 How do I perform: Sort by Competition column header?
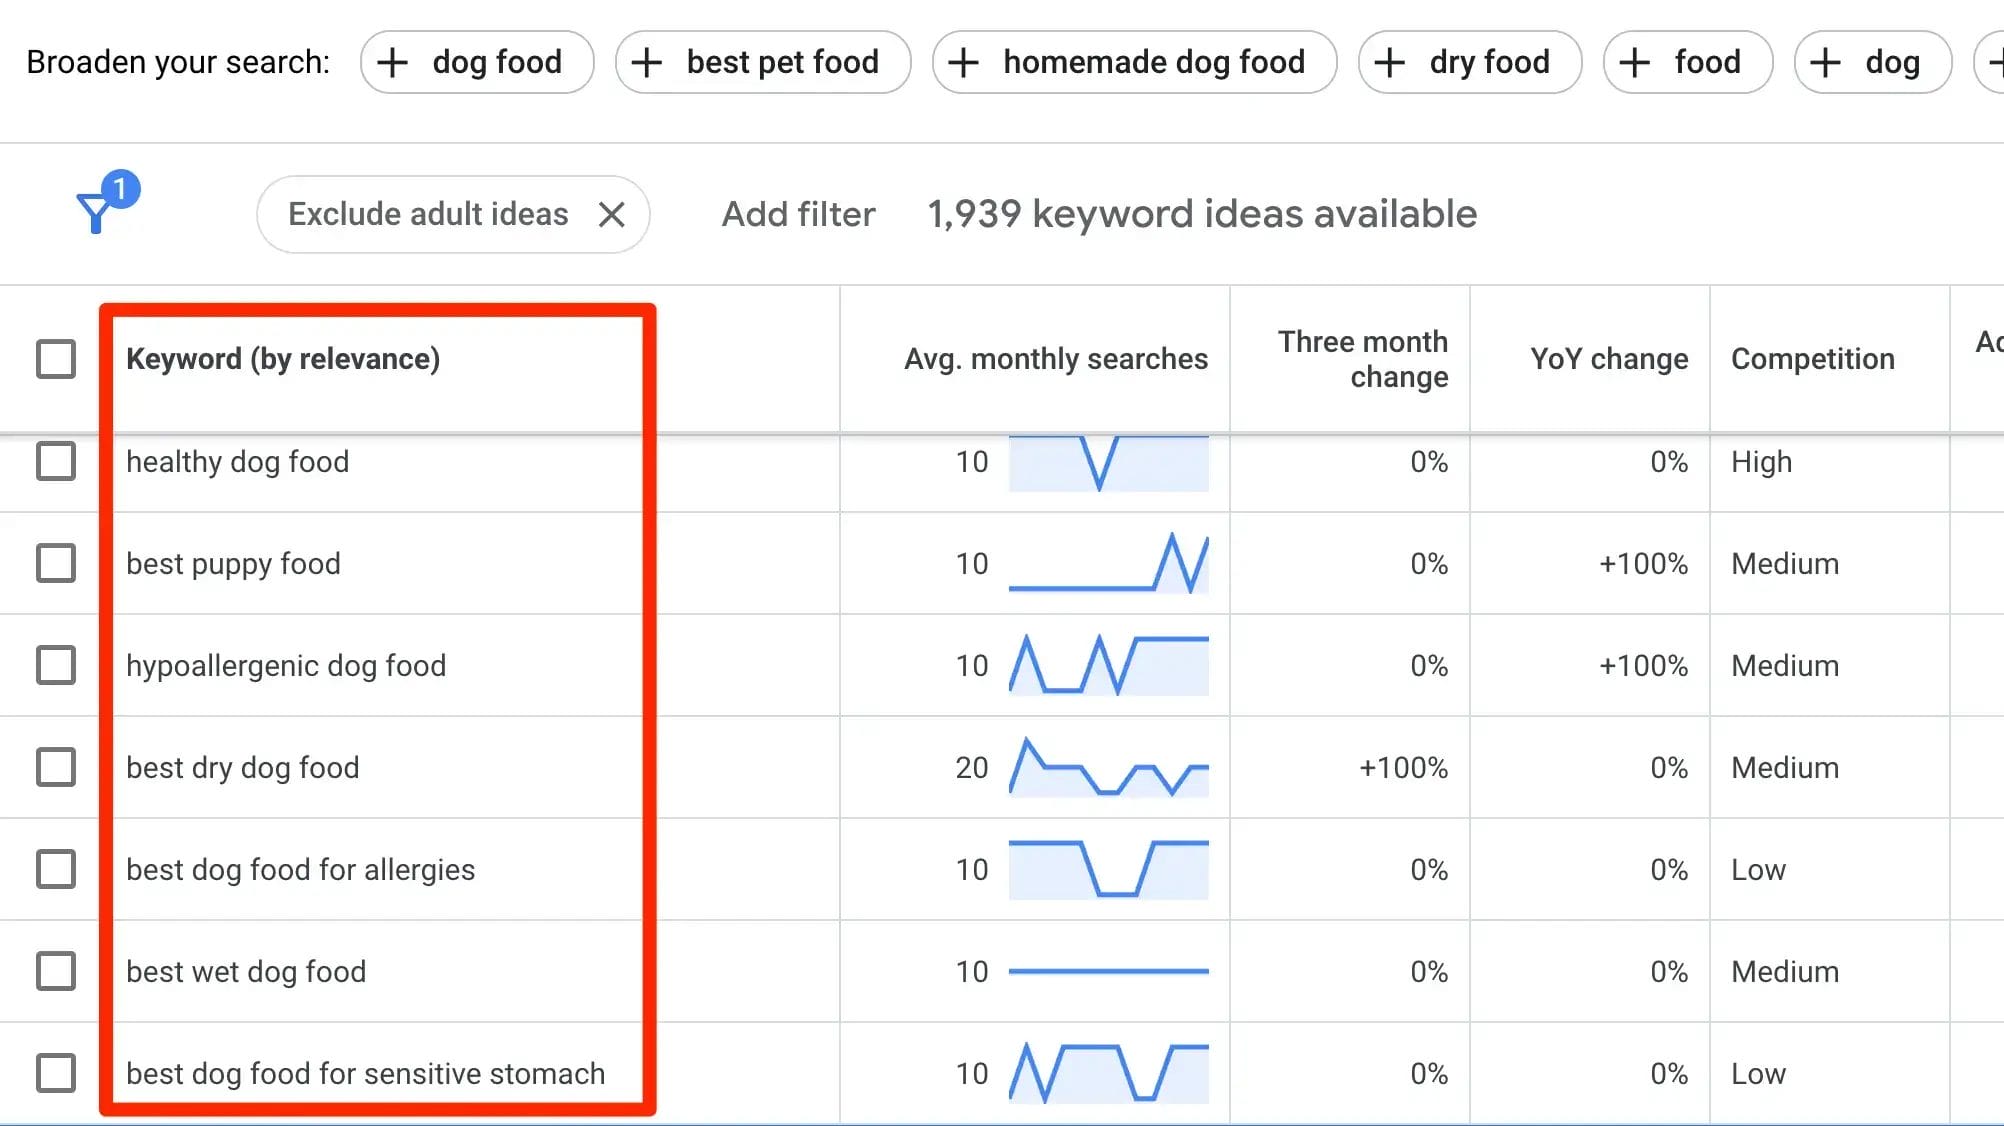1812,359
